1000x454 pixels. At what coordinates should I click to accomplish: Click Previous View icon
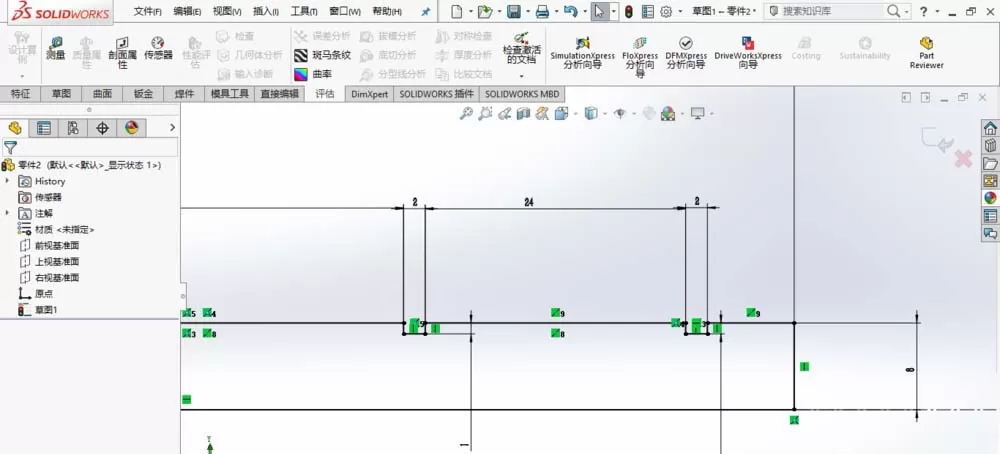tap(504, 114)
